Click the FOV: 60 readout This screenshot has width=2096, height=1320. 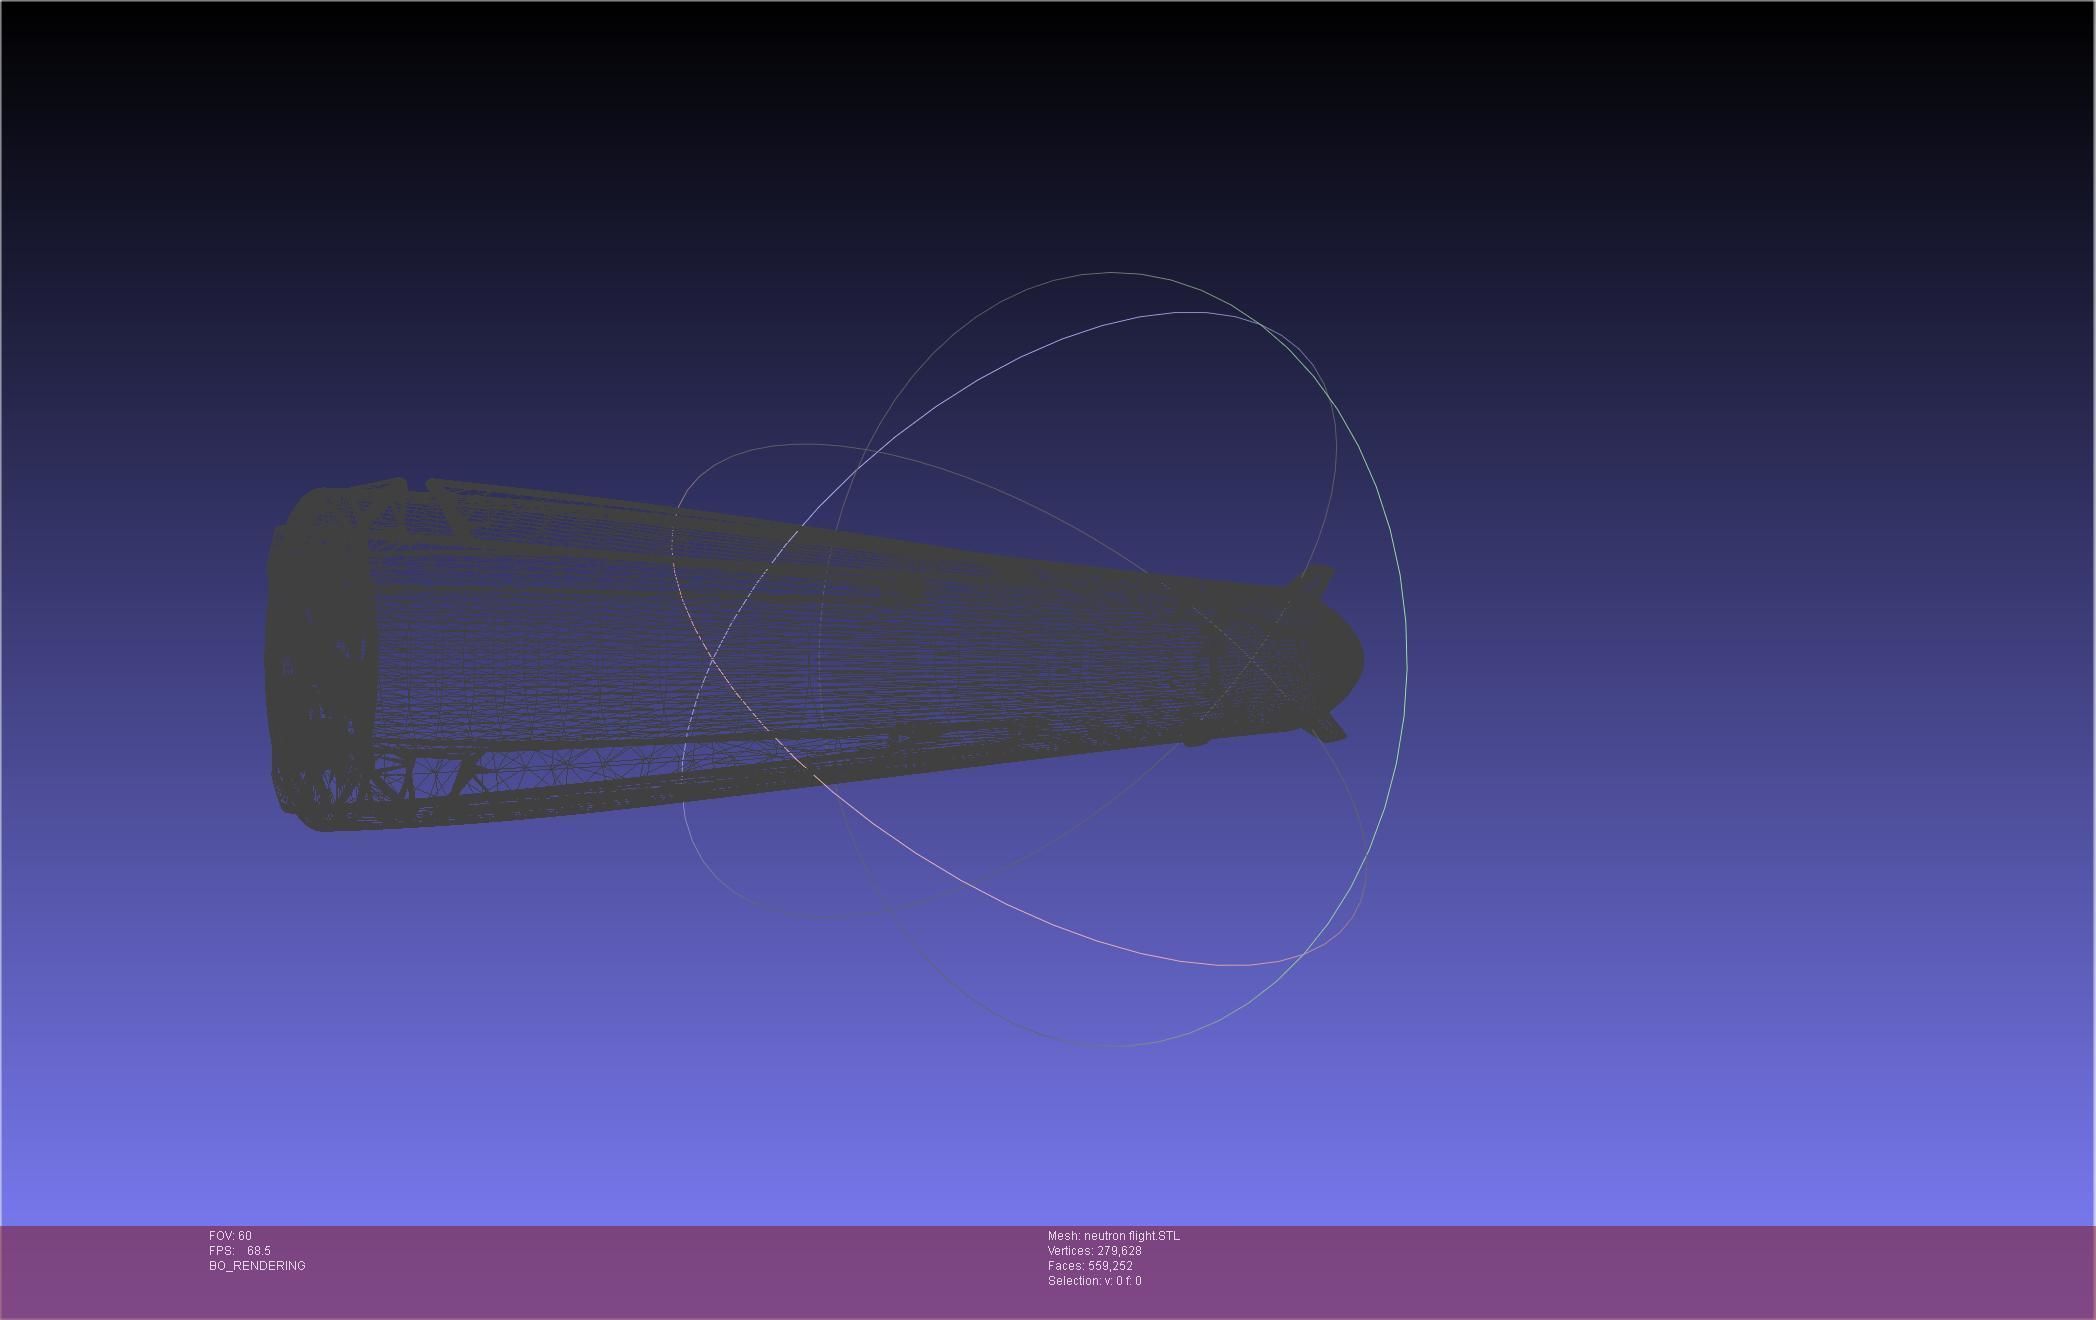tap(230, 1236)
